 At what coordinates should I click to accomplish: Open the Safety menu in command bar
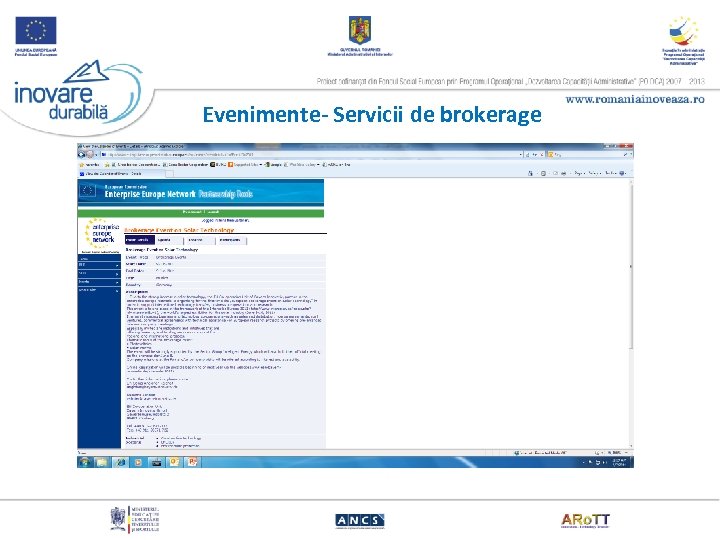pyautogui.click(x=596, y=174)
